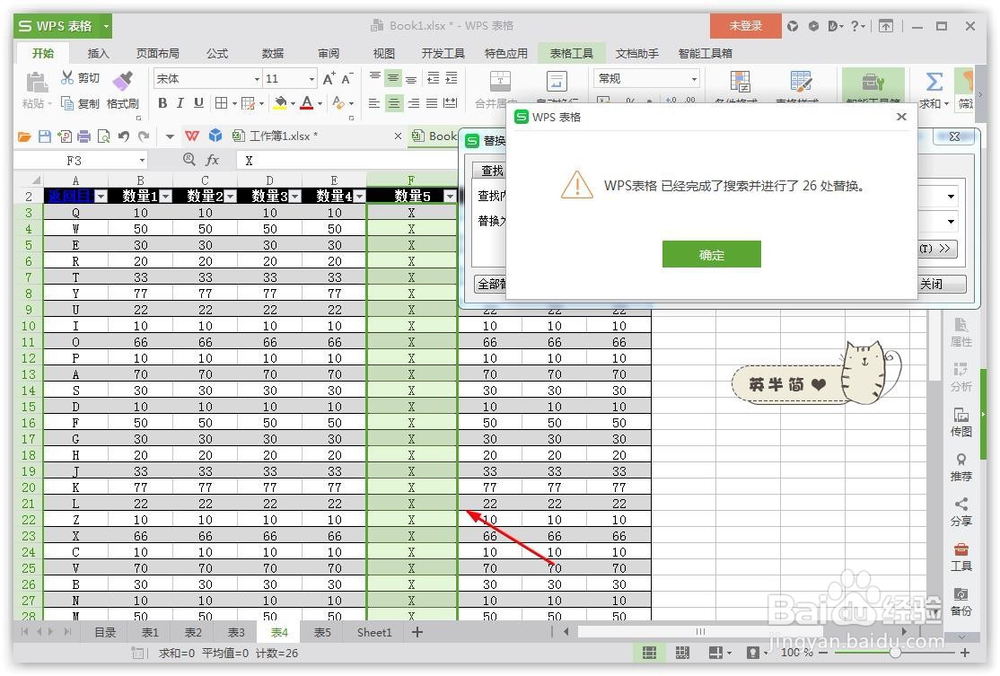This screenshot has width=1000, height=676.
Task: Click the decrease indent icon
Action: [433, 78]
